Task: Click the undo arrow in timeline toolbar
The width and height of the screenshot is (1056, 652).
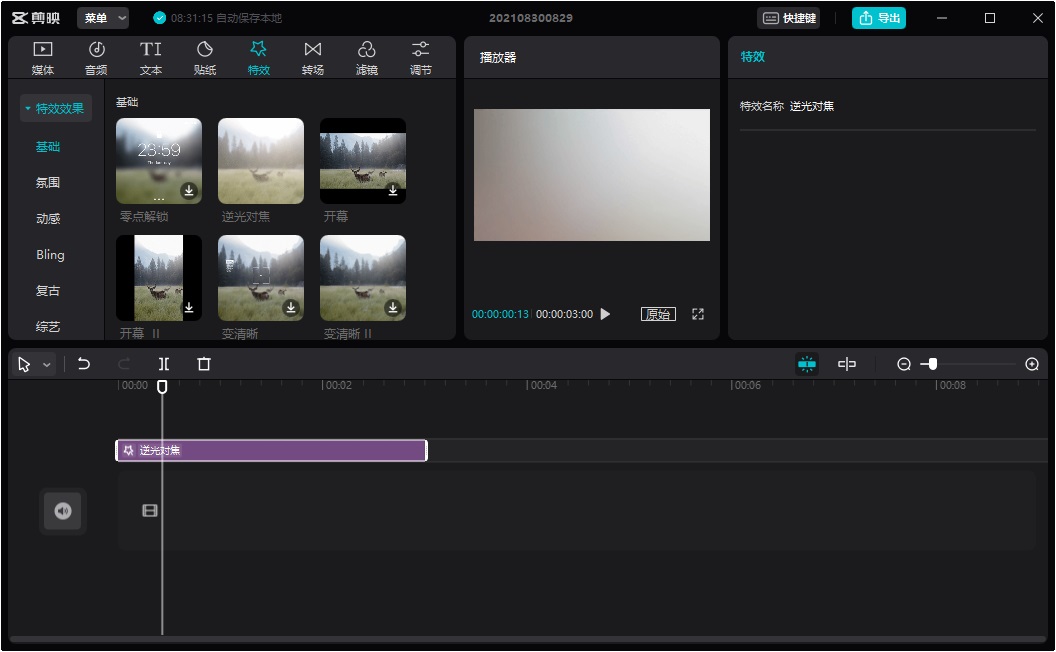Action: tap(84, 364)
